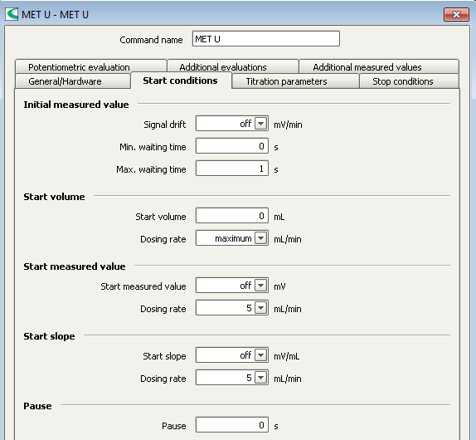Click the Min. waiting time field
Viewport: 476px width, 440px height.
tap(232, 146)
